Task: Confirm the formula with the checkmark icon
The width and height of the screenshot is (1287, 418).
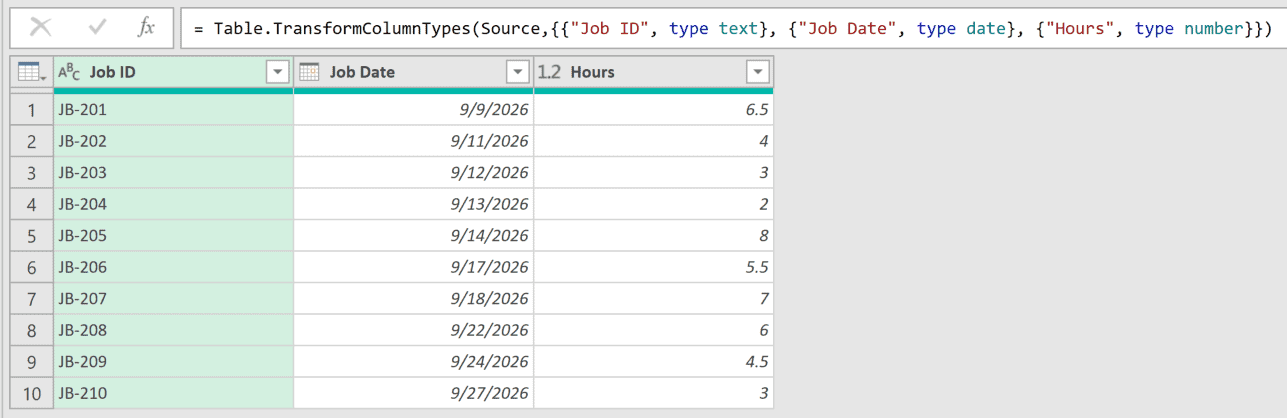Action: pos(97,27)
